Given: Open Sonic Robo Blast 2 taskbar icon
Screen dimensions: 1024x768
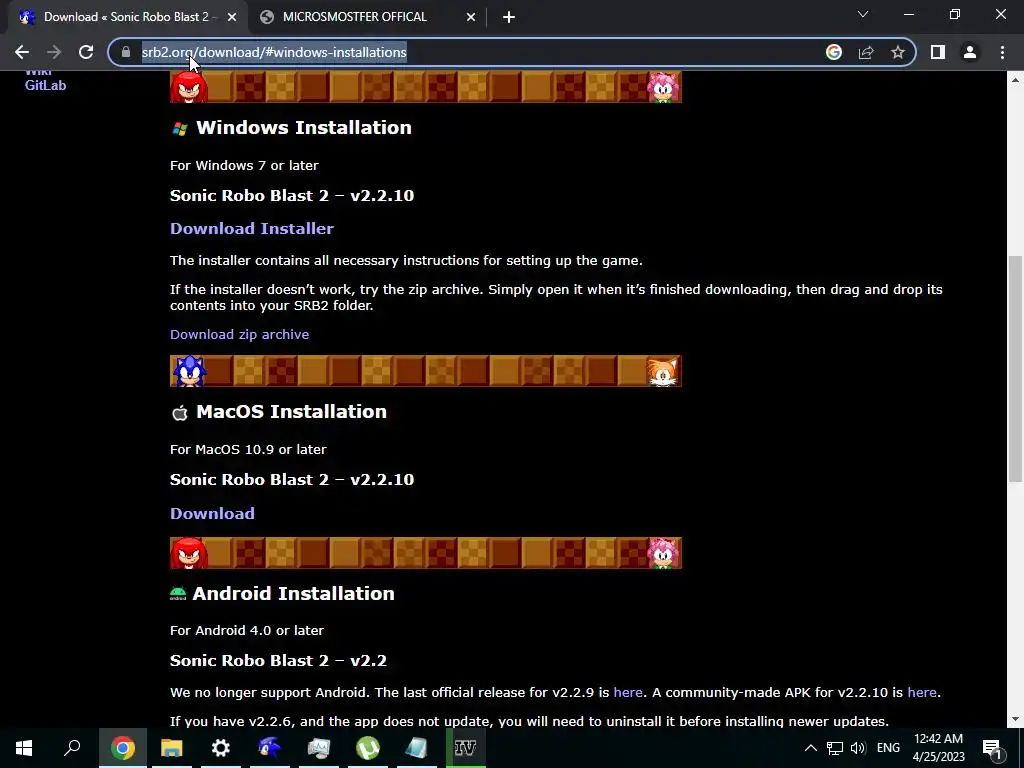Looking at the screenshot, I should pos(270,748).
